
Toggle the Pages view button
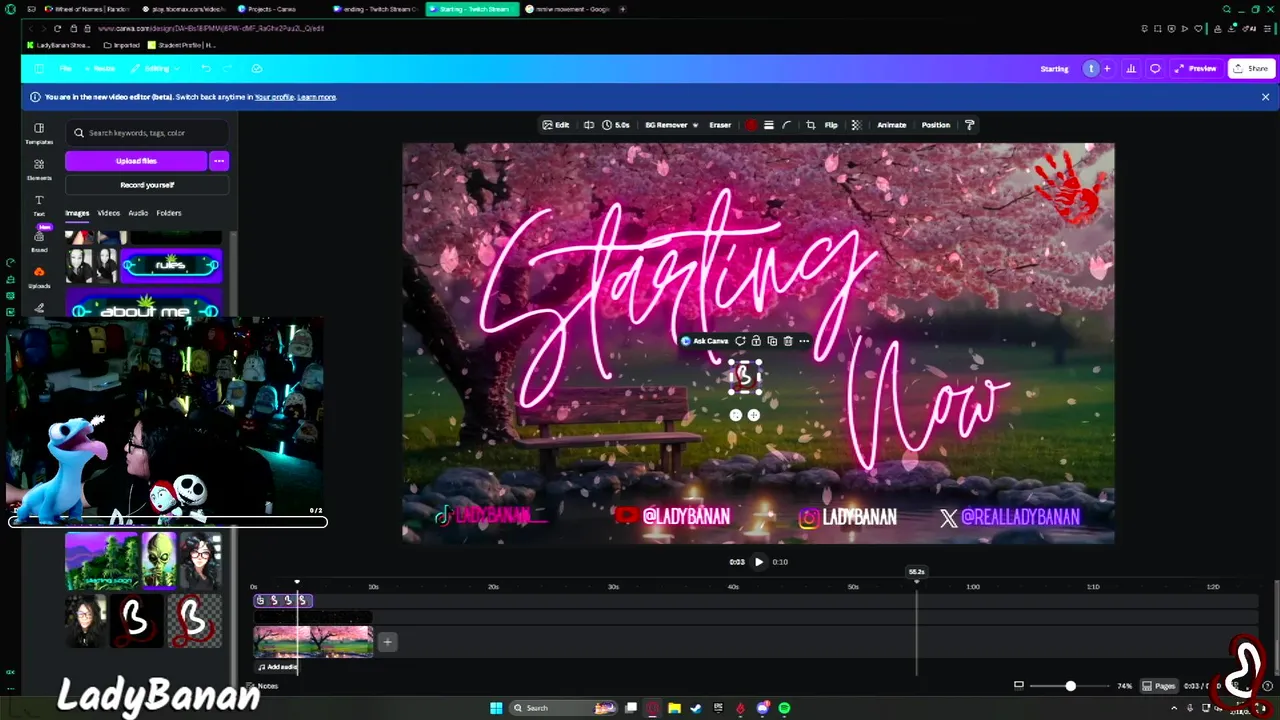tap(1159, 686)
